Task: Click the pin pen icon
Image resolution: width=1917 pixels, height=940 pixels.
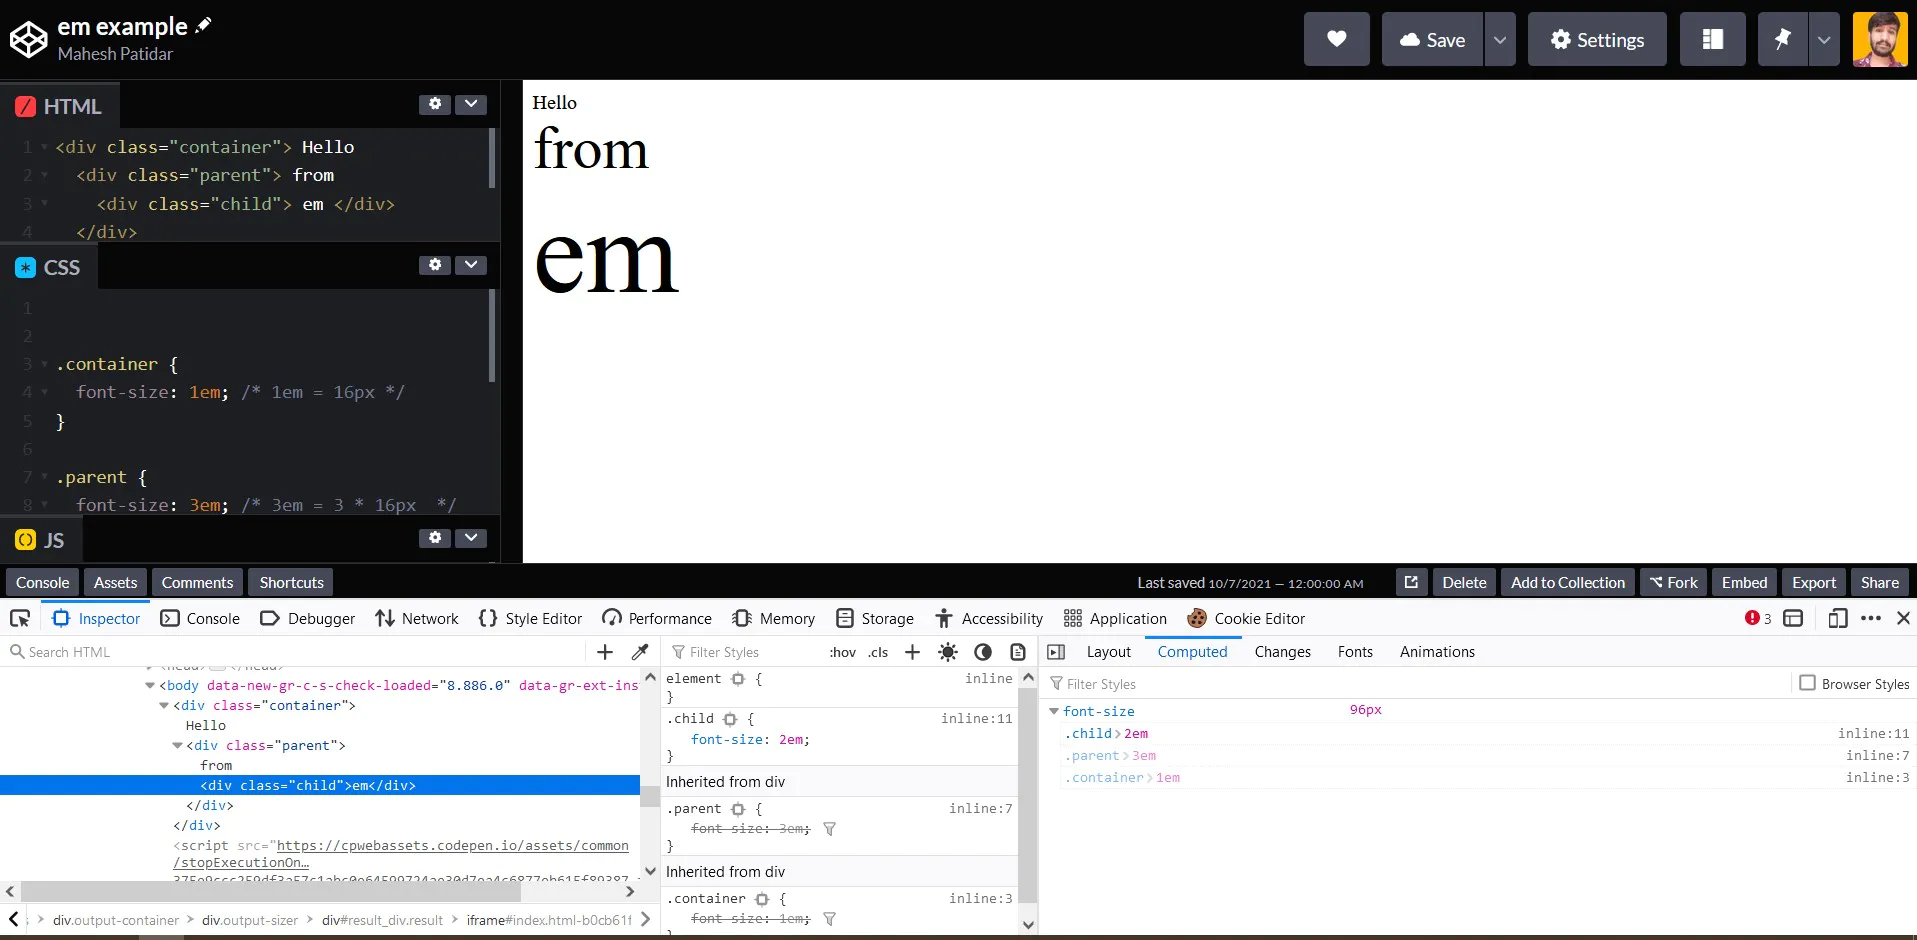Action: [x=1782, y=40]
